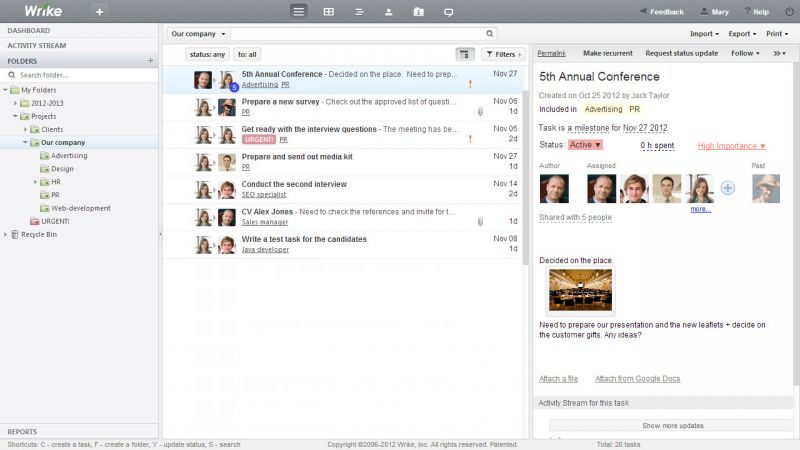800x450 pixels.
Task: Click the more... link under assignees
Action: pyautogui.click(x=701, y=209)
